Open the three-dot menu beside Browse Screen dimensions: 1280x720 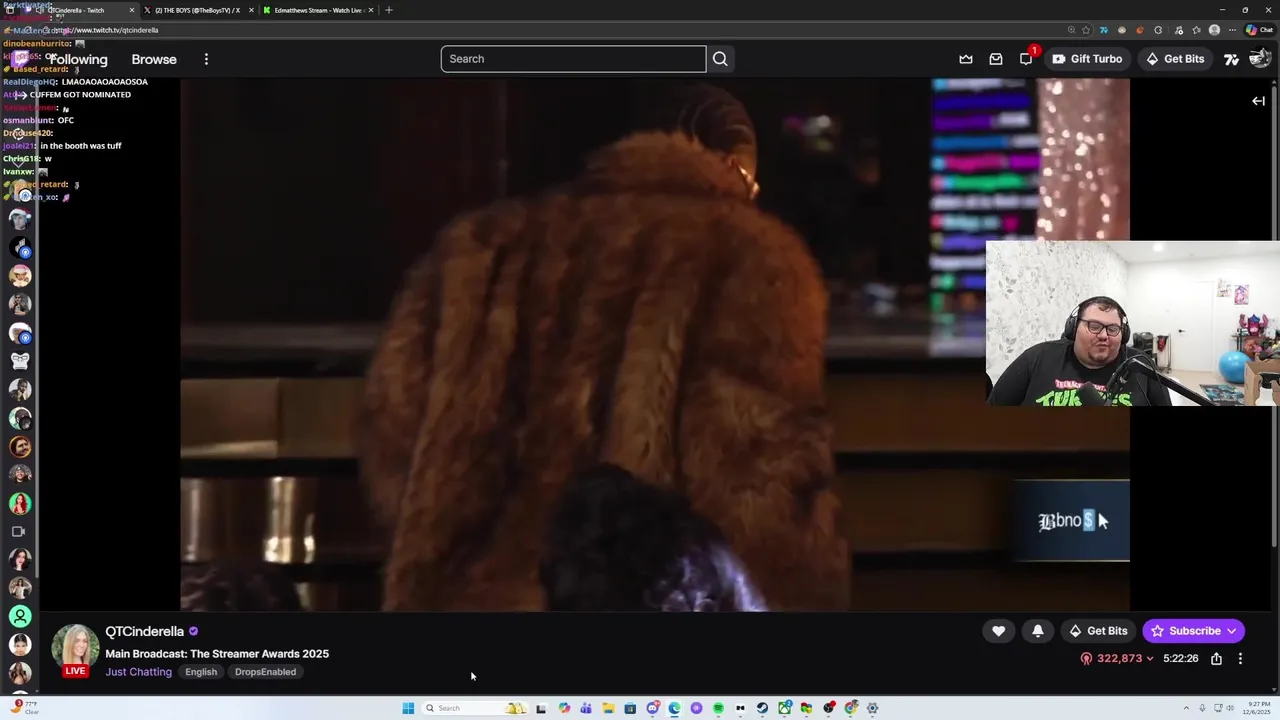(x=206, y=59)
